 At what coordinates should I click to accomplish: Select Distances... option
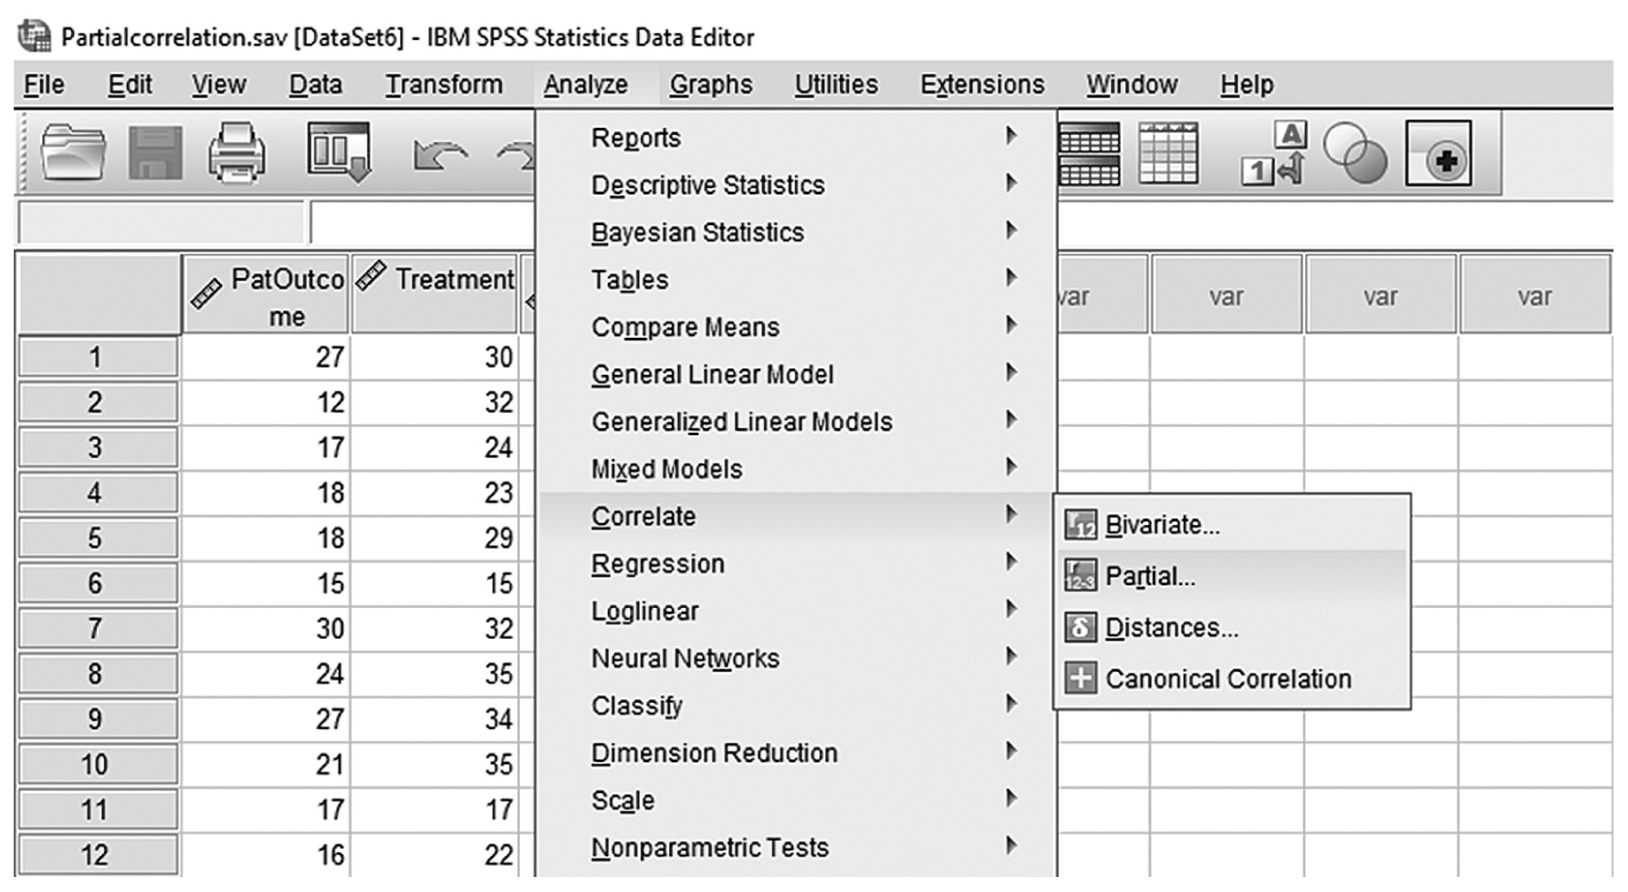tap(1232, 628)
